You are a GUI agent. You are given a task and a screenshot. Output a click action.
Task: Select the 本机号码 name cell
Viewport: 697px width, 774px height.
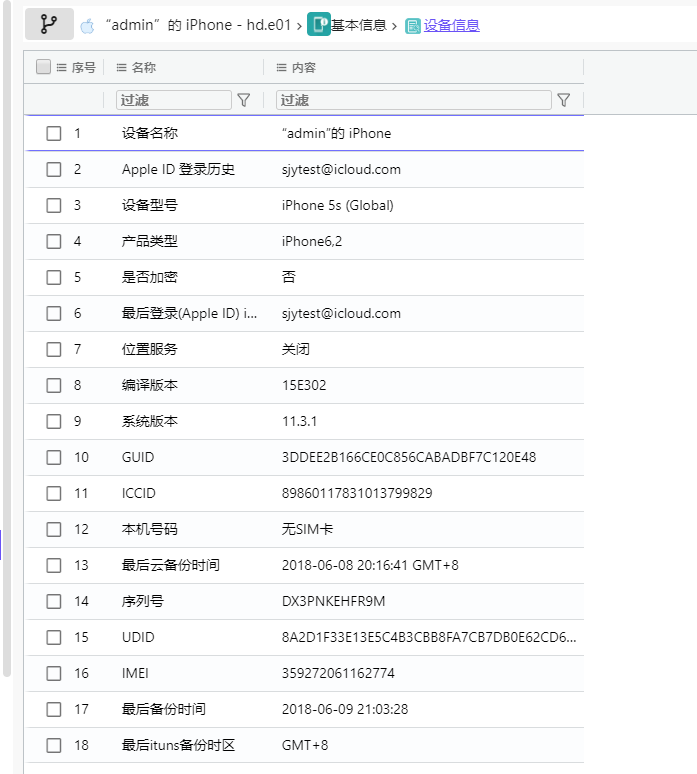point(150,530)
